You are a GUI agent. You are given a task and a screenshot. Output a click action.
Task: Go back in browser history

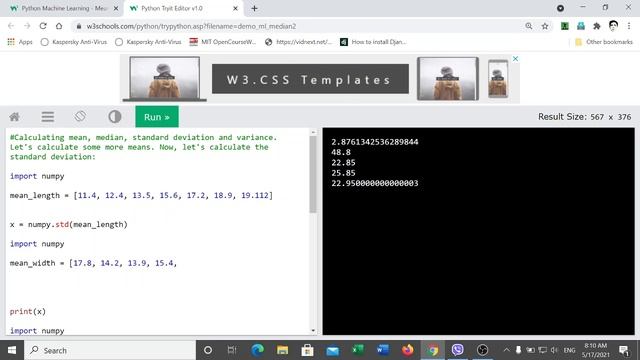(x=11, y=26)
